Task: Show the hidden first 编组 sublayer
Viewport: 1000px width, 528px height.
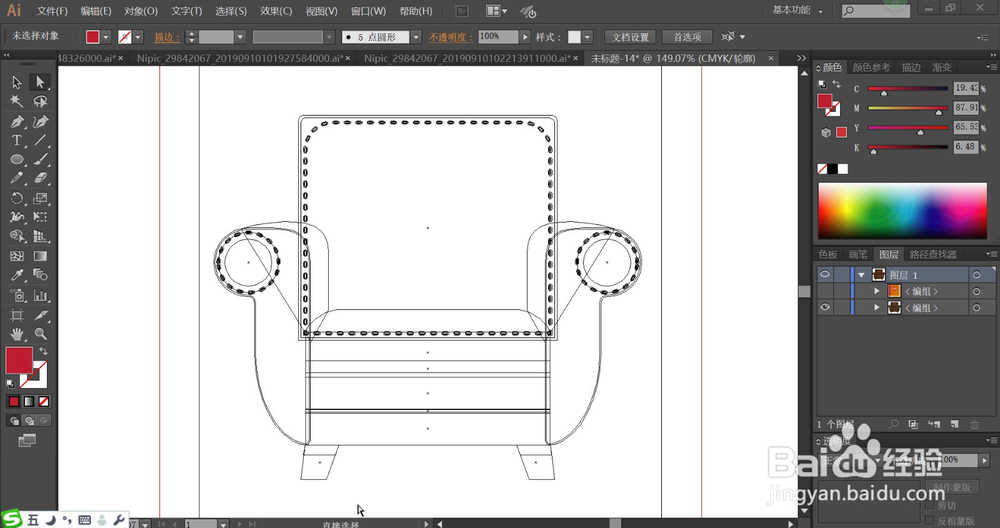Action: (825, 291)
